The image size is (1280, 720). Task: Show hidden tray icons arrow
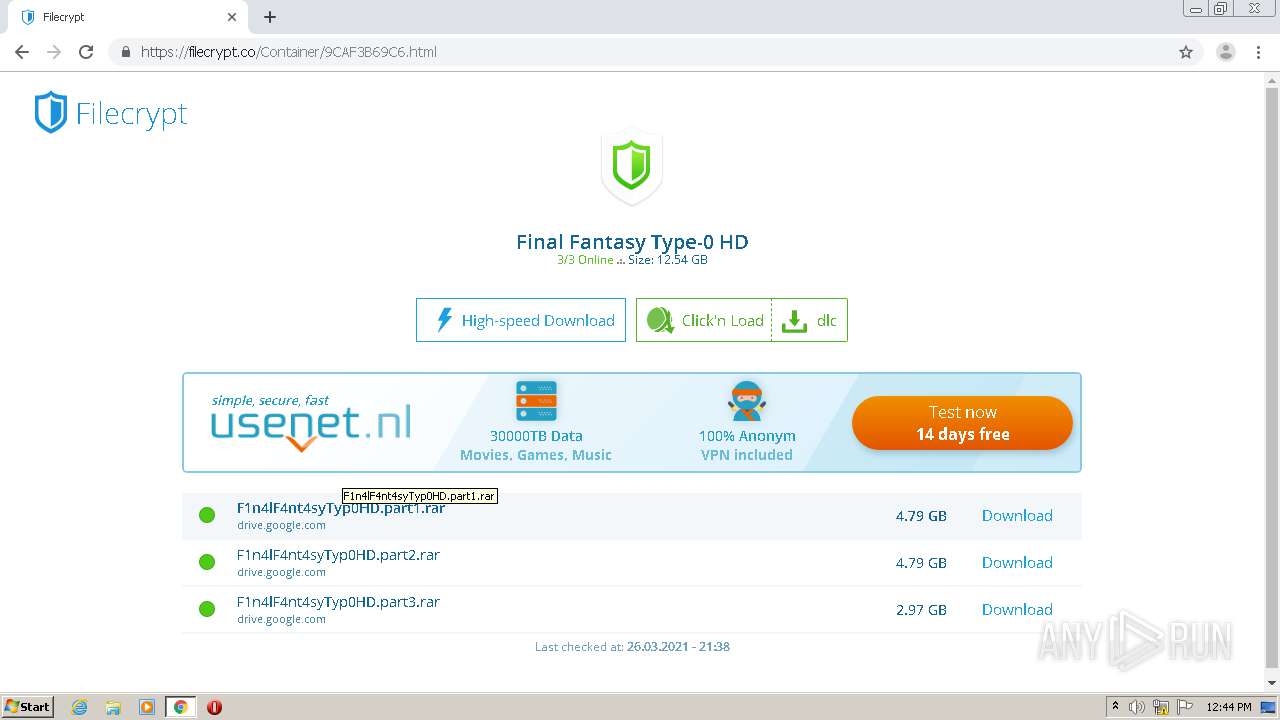pyautogui.click(x=1115, y=707)
